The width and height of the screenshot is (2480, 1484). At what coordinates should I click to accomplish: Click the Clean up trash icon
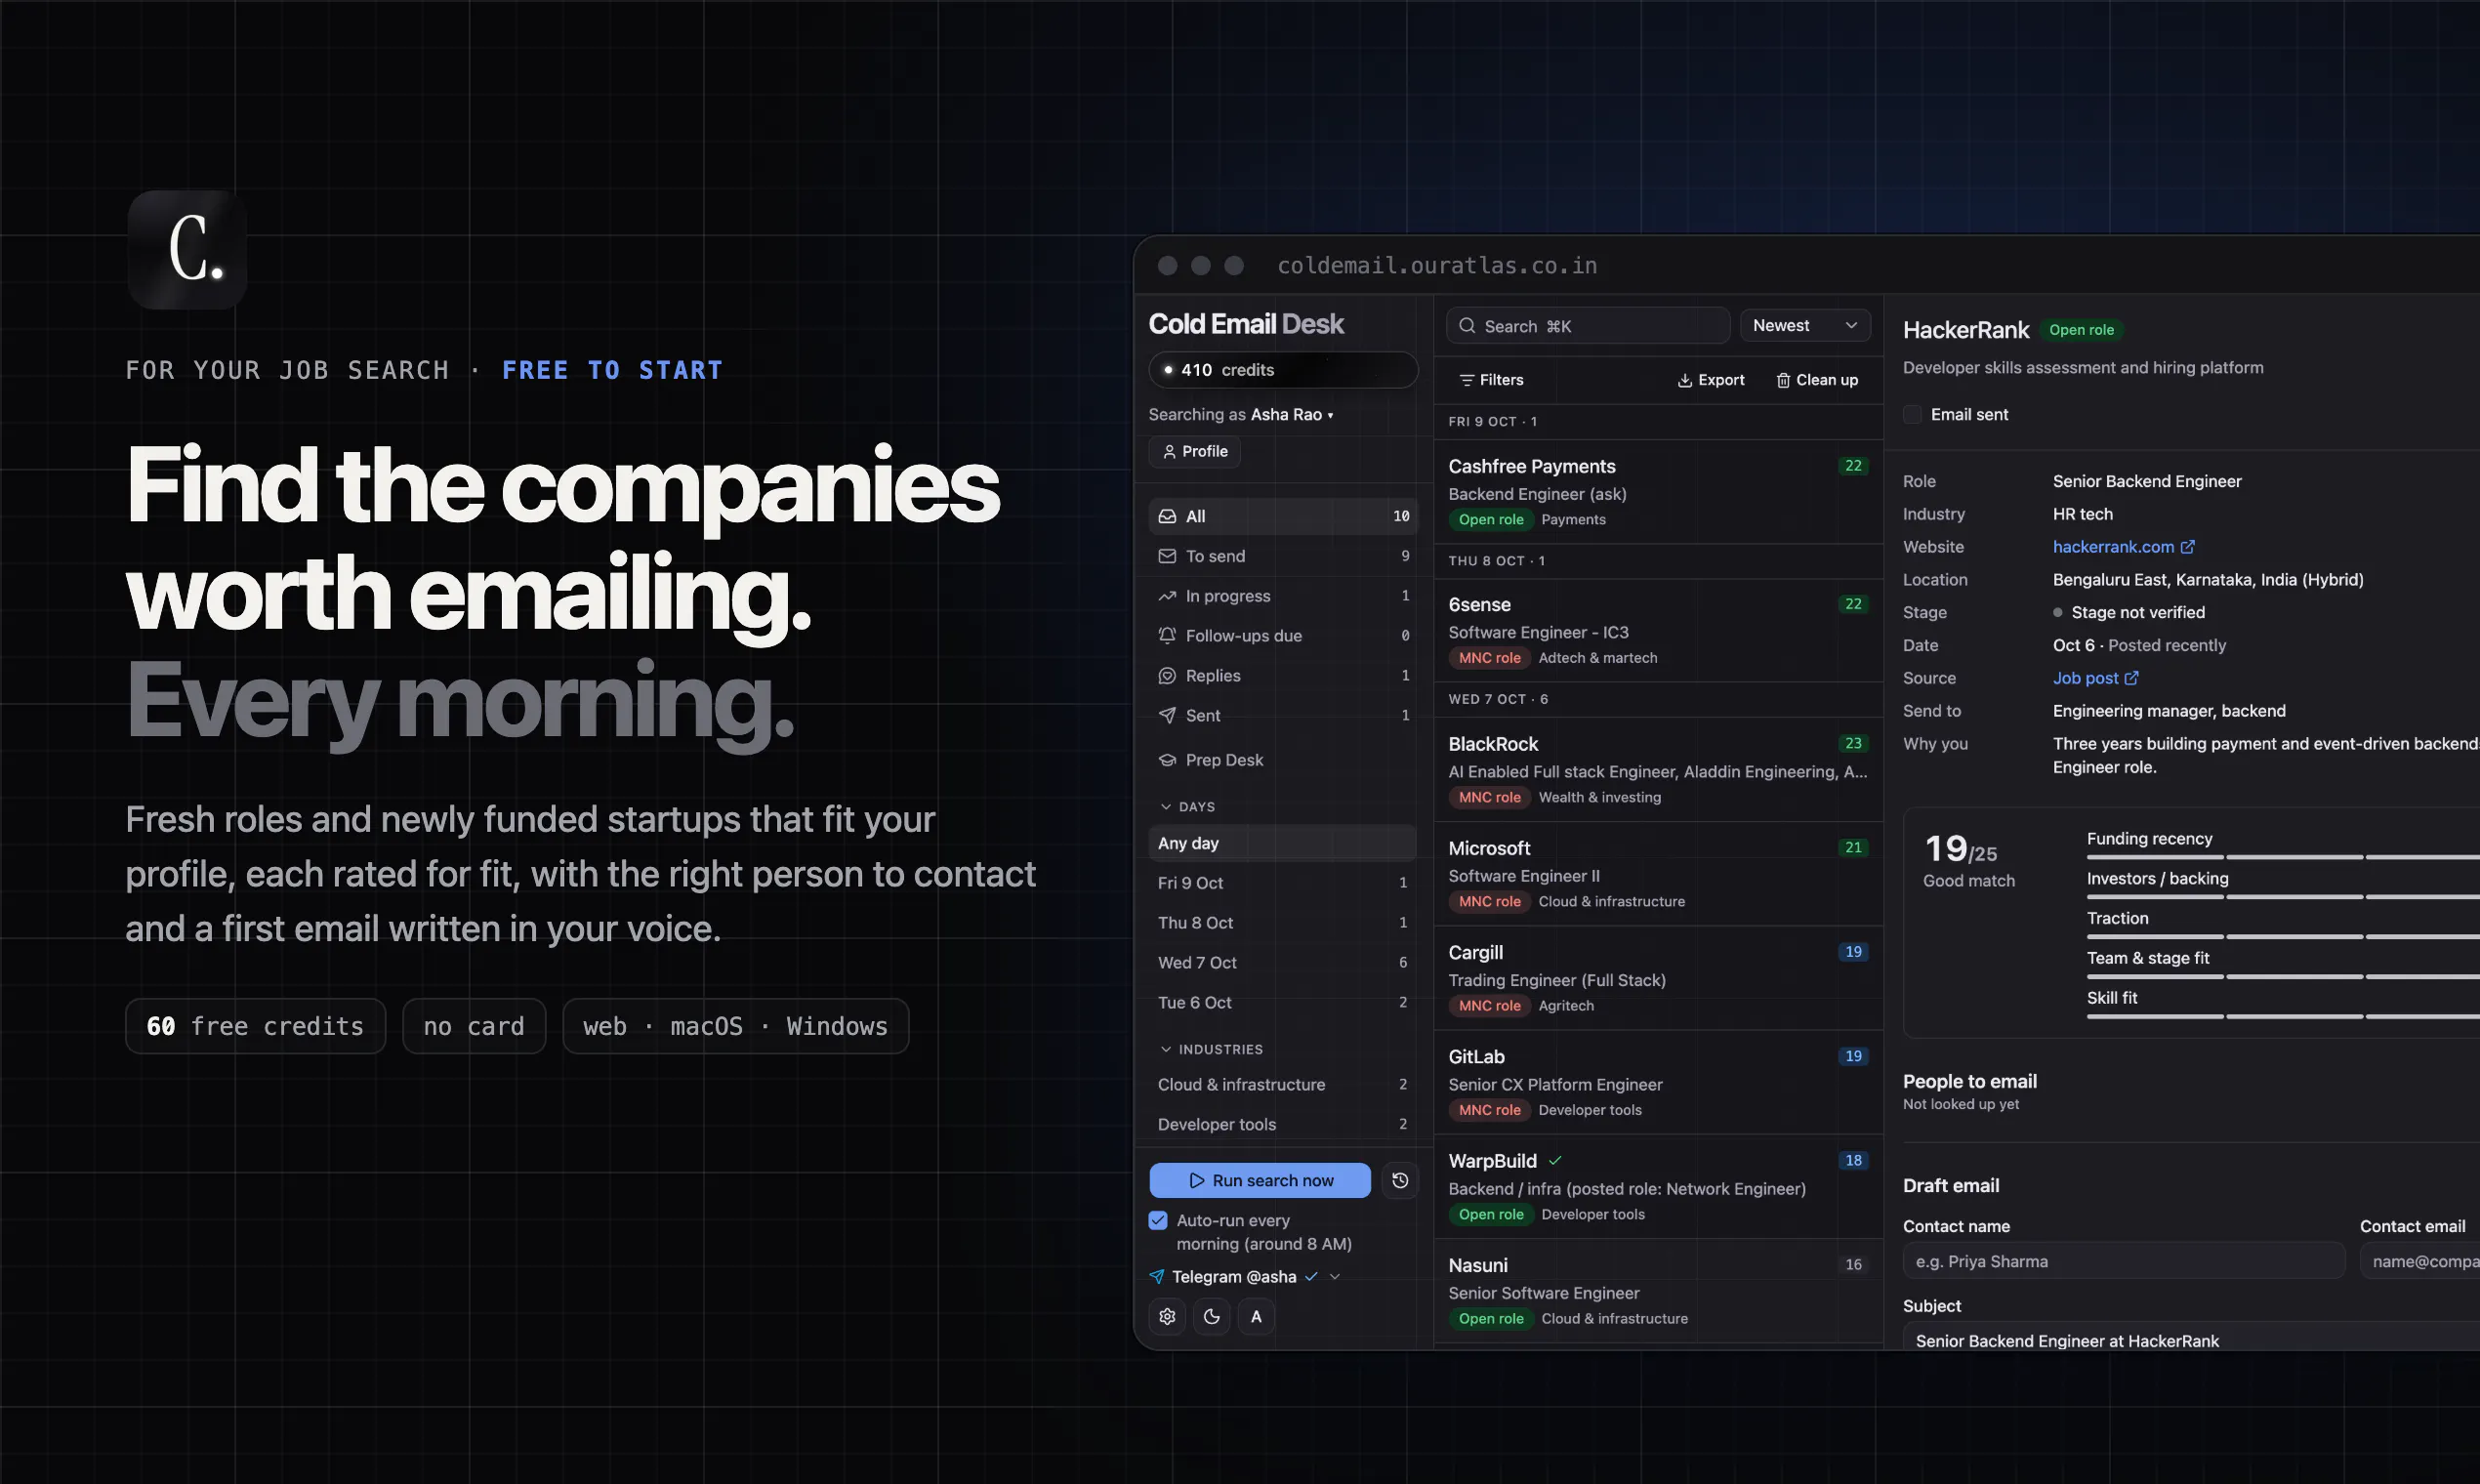click(x=1783, y=380)
